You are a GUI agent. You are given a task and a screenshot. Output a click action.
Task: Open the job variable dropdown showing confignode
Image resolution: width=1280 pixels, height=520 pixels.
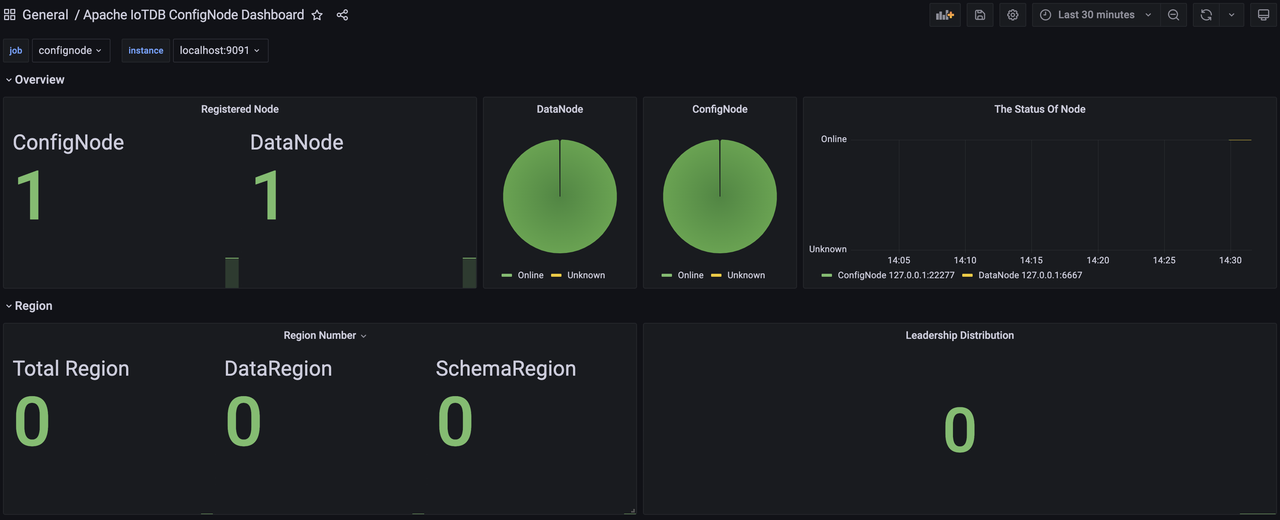pos(70,50)
